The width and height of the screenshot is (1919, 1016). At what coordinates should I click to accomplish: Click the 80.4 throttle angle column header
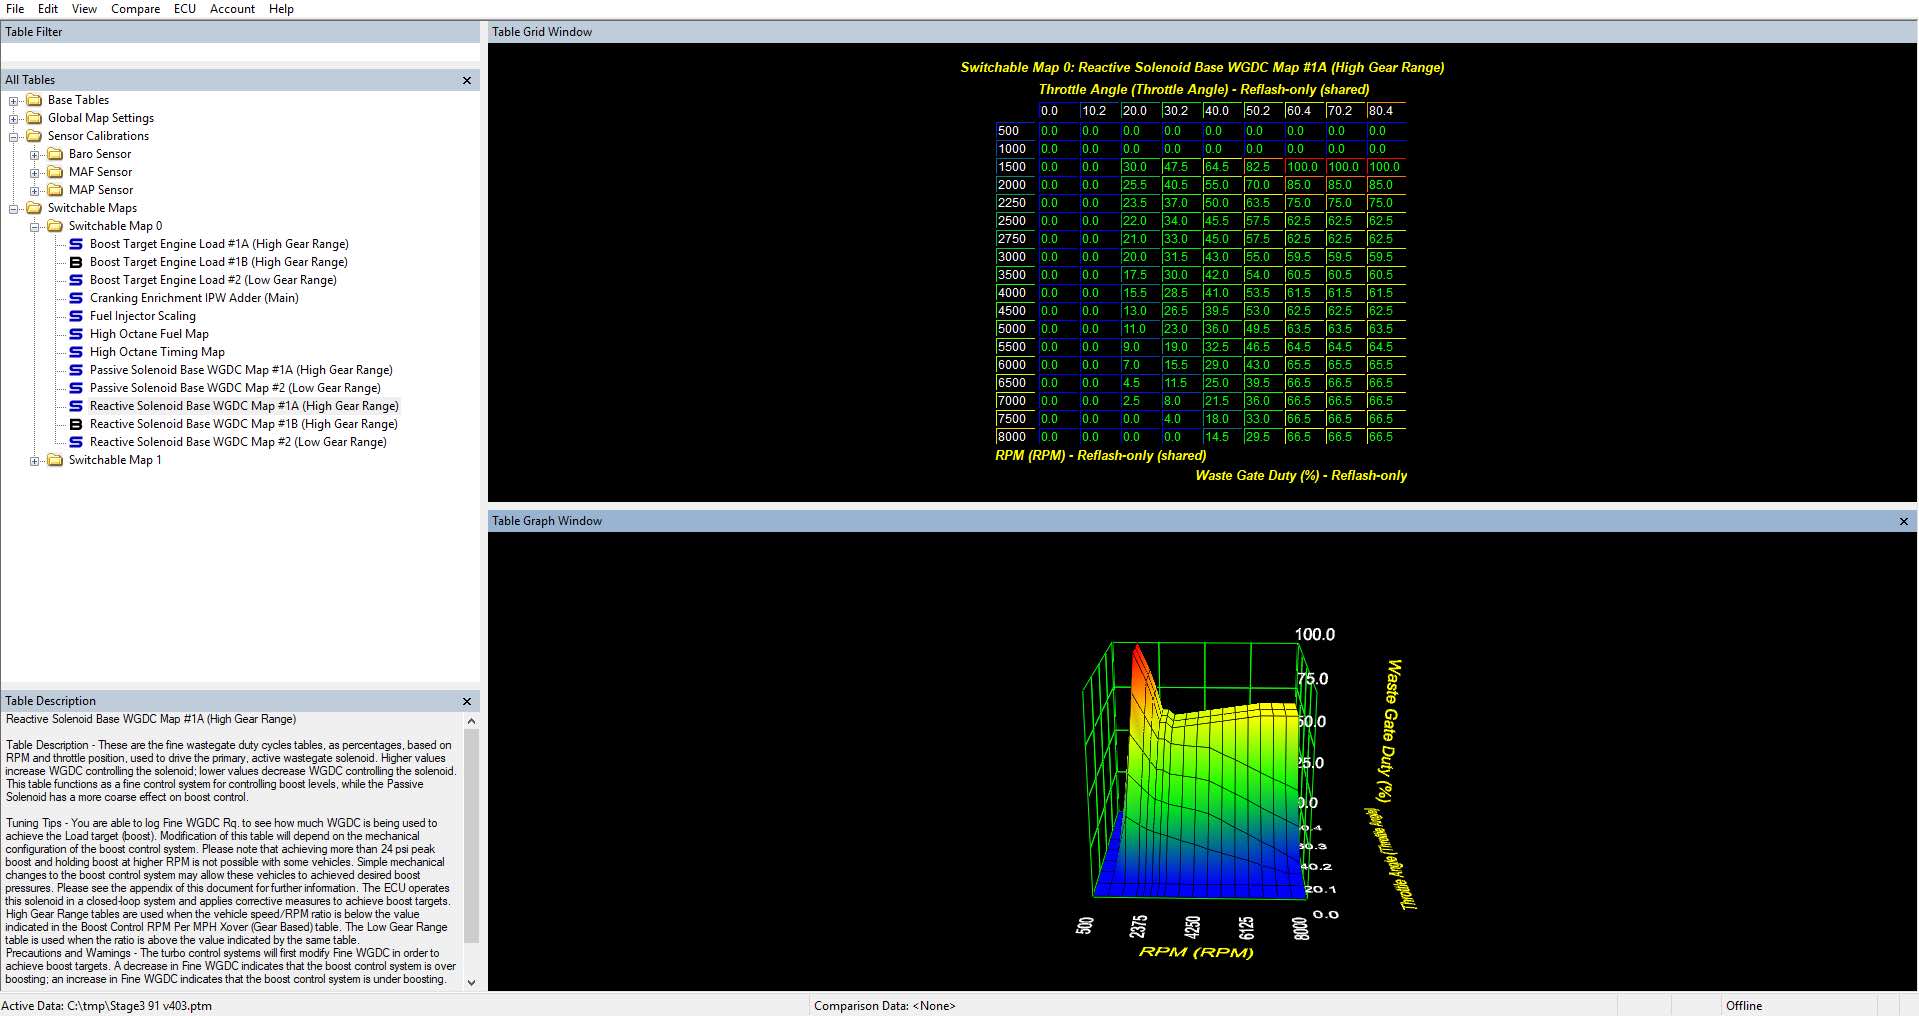1385,111
